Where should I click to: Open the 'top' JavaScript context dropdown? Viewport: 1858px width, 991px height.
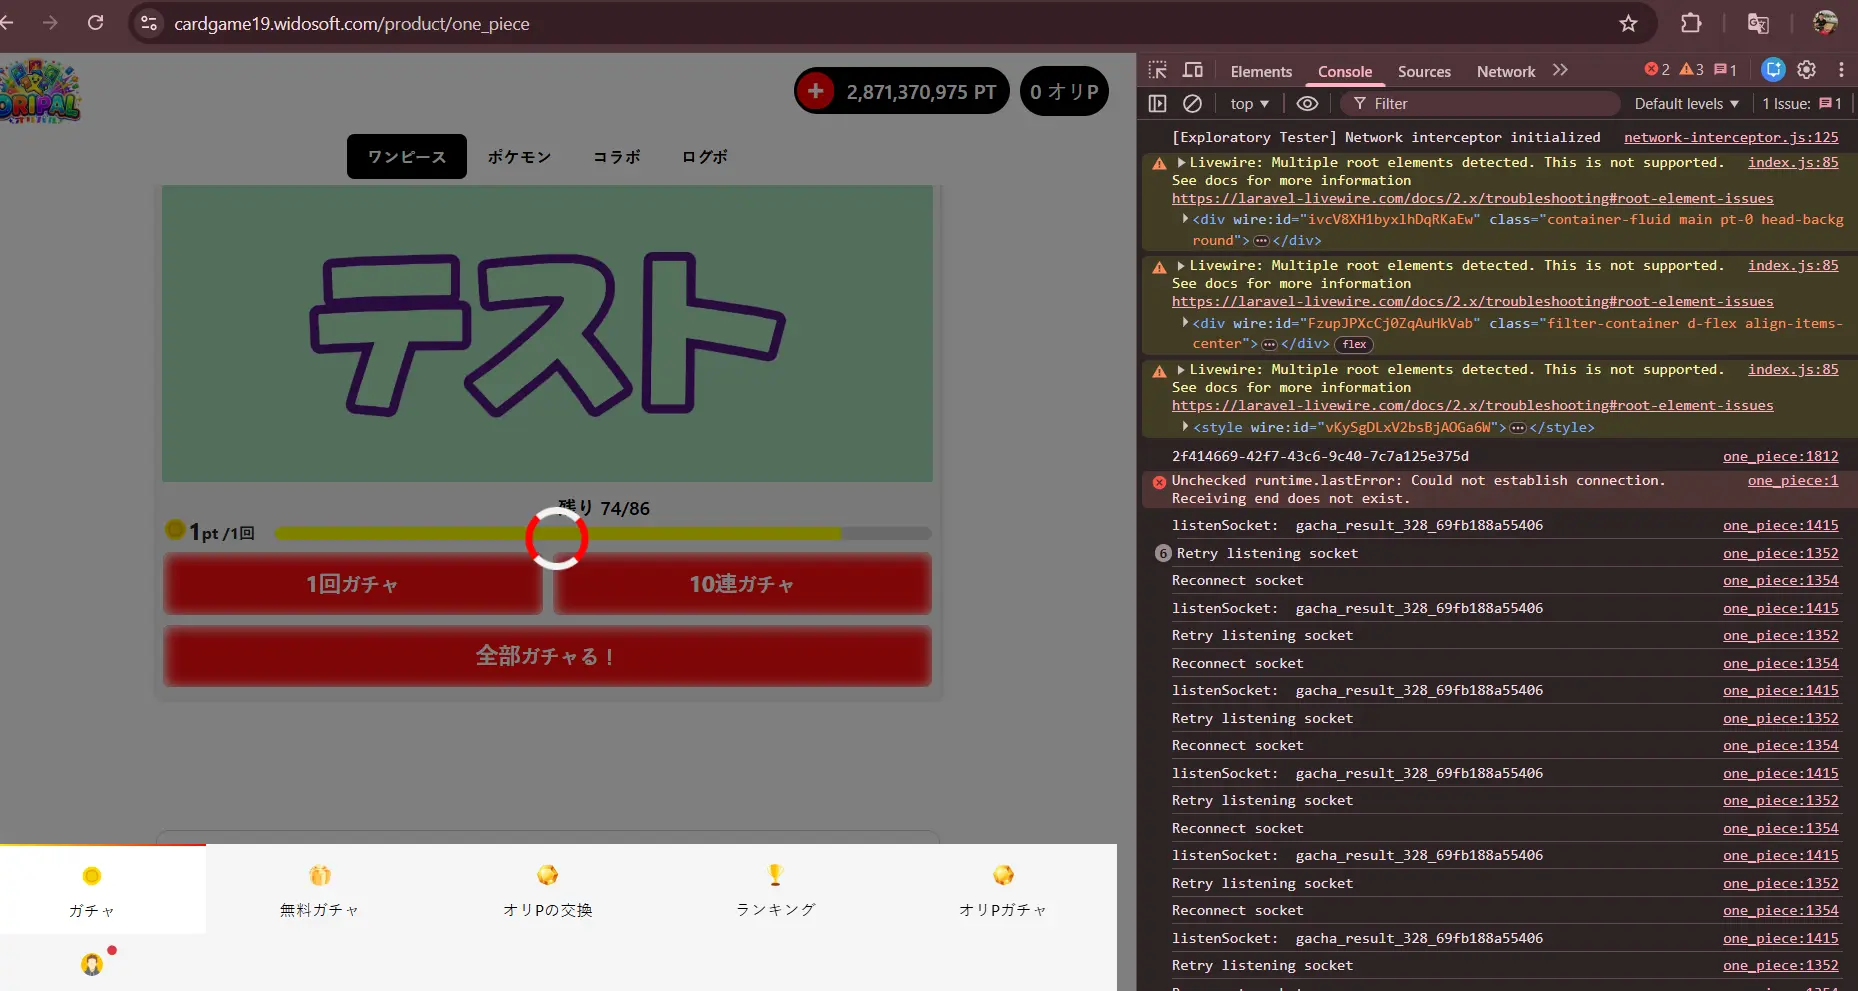tap(1249, 103)
